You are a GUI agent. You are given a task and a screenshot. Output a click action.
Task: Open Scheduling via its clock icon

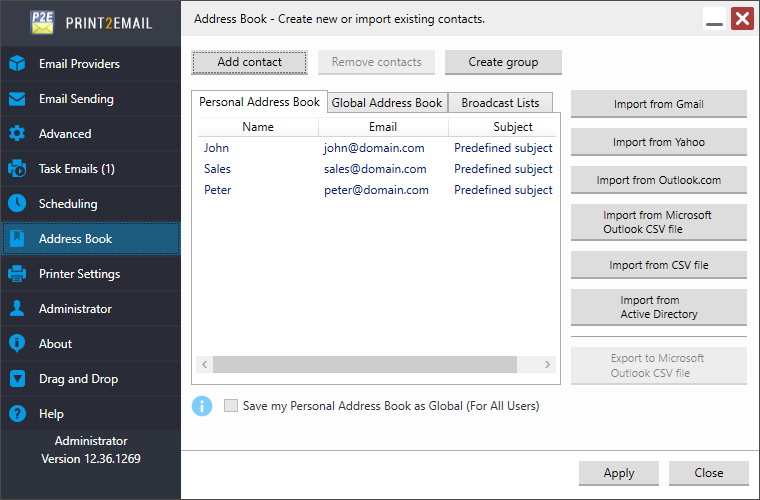(x=17, y=204)
